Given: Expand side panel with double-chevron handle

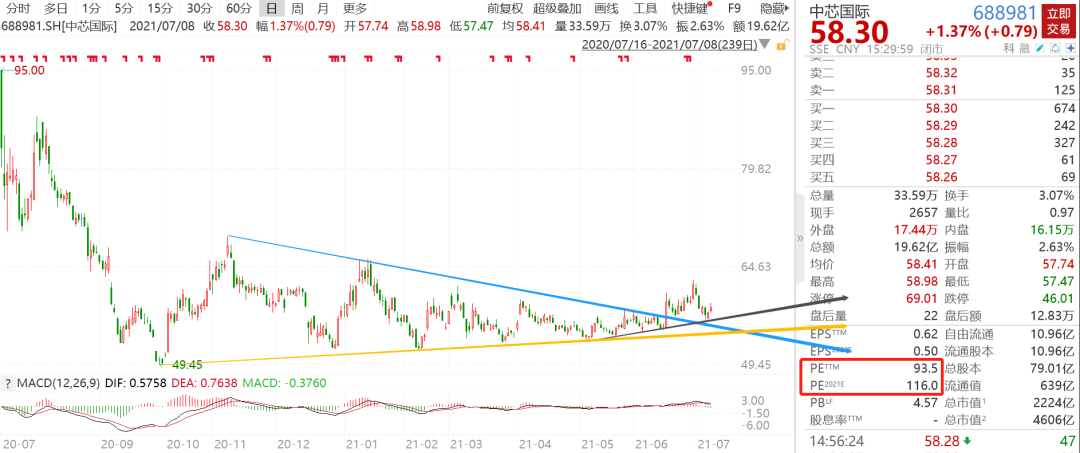Looking at the screenshot, I should point(800,239).
